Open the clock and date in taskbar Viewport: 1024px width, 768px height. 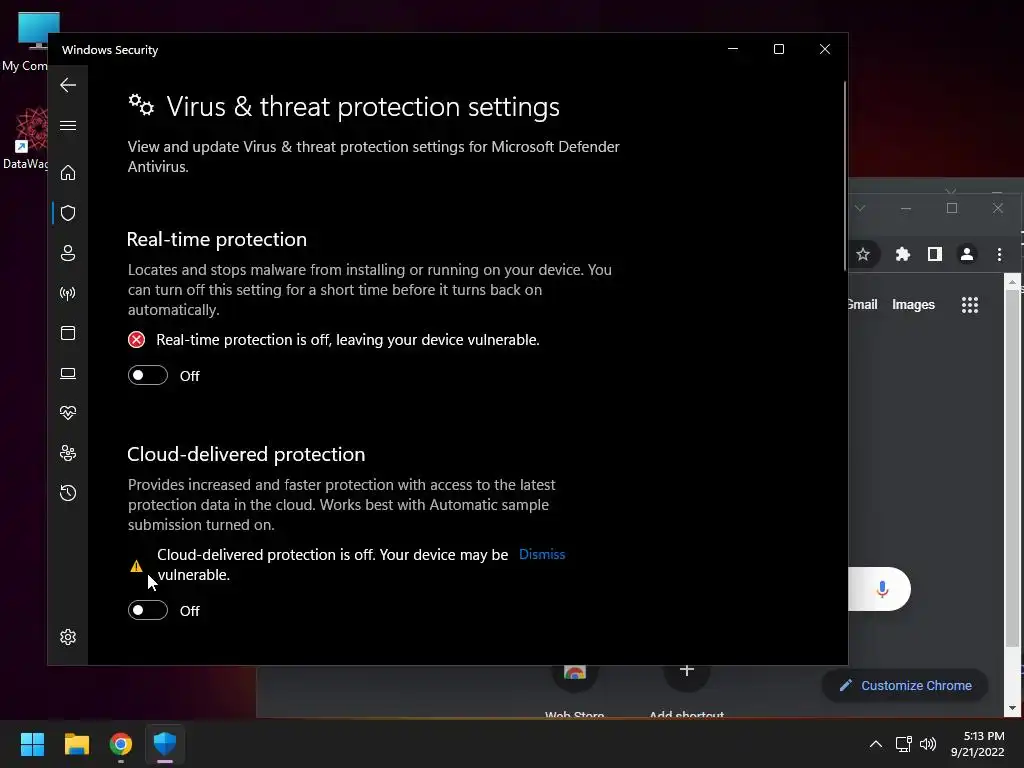click(978, 744)
